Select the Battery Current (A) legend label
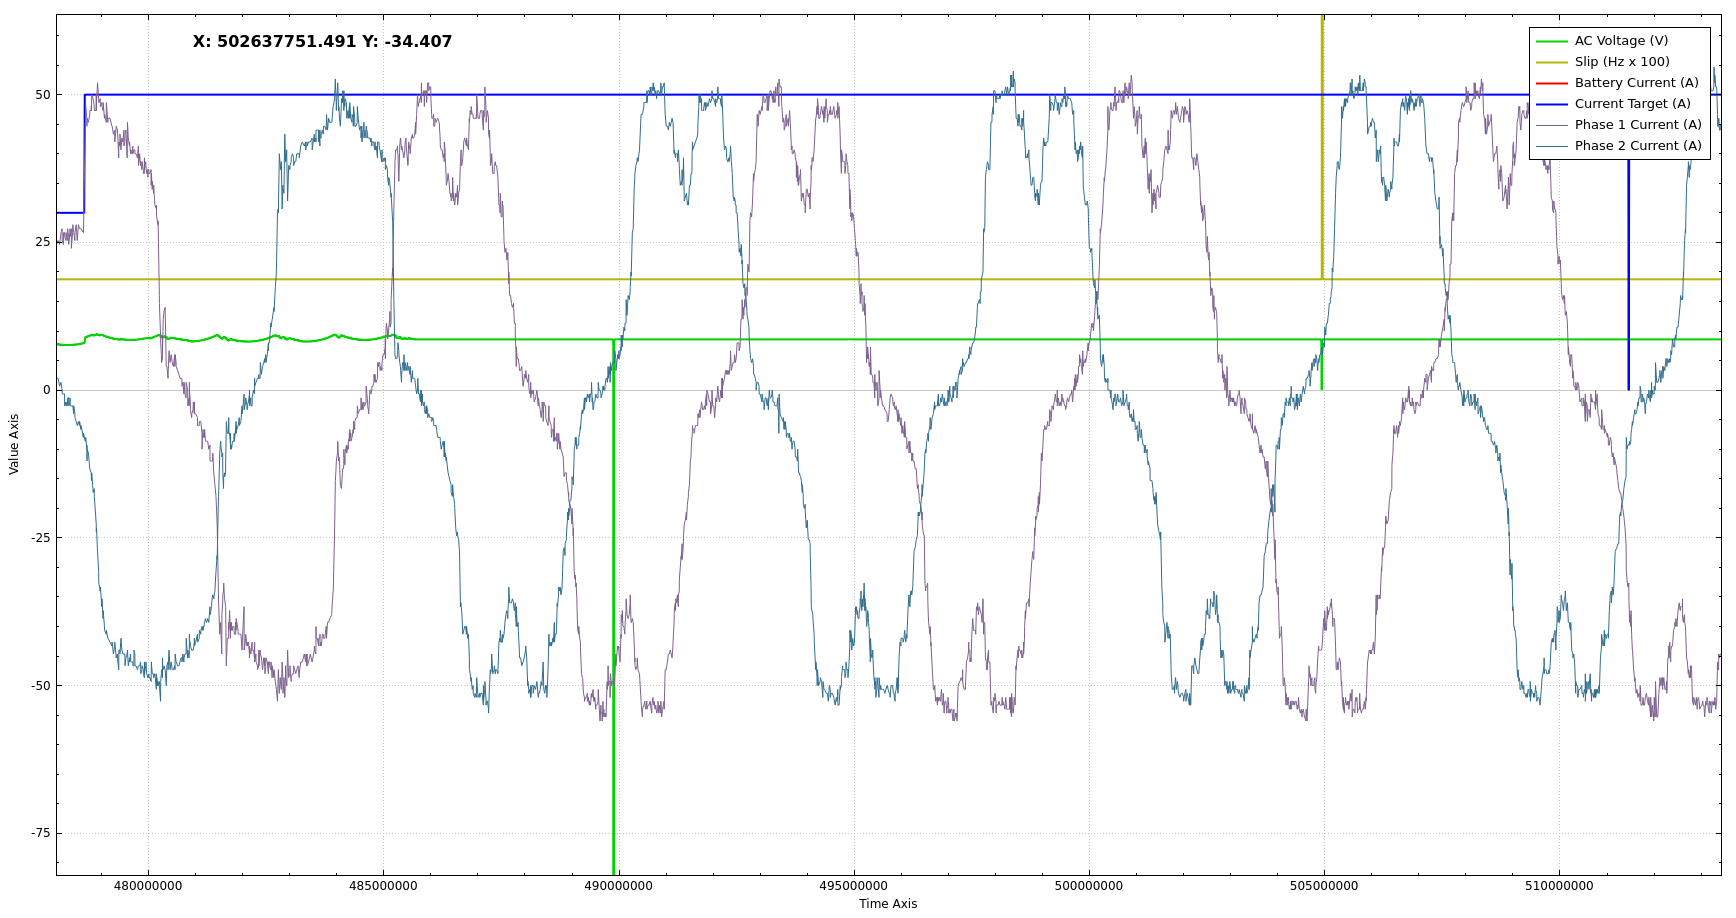This screenshot has height=918, width=1736. tap(1636, 83)
